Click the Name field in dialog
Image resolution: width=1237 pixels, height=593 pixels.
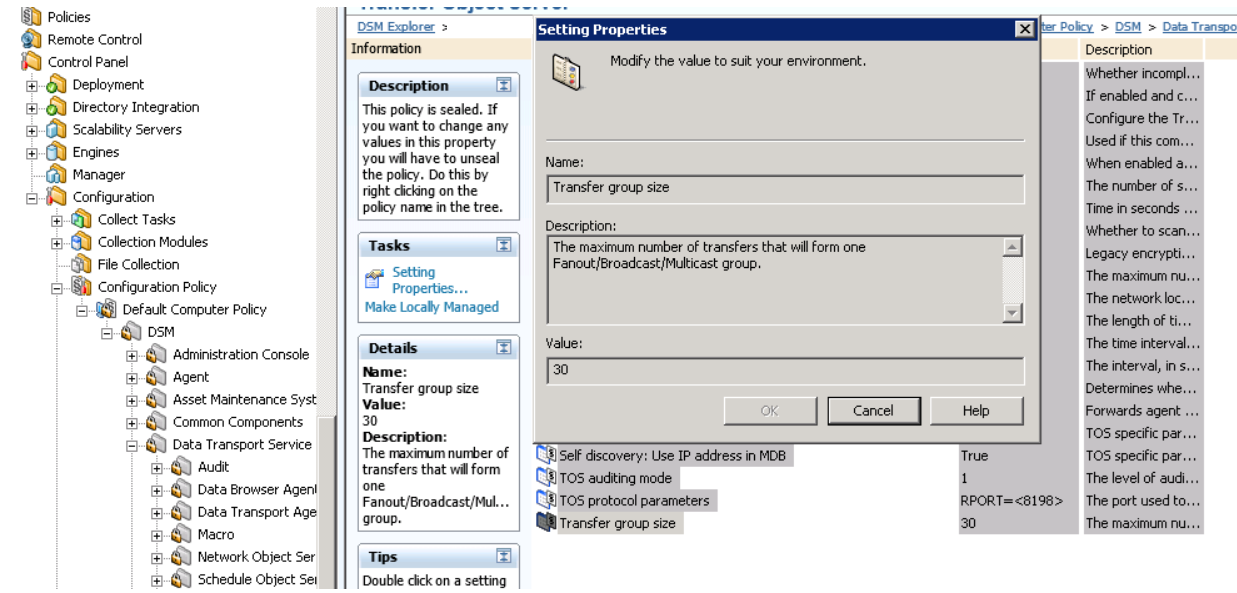click(785, 187)
